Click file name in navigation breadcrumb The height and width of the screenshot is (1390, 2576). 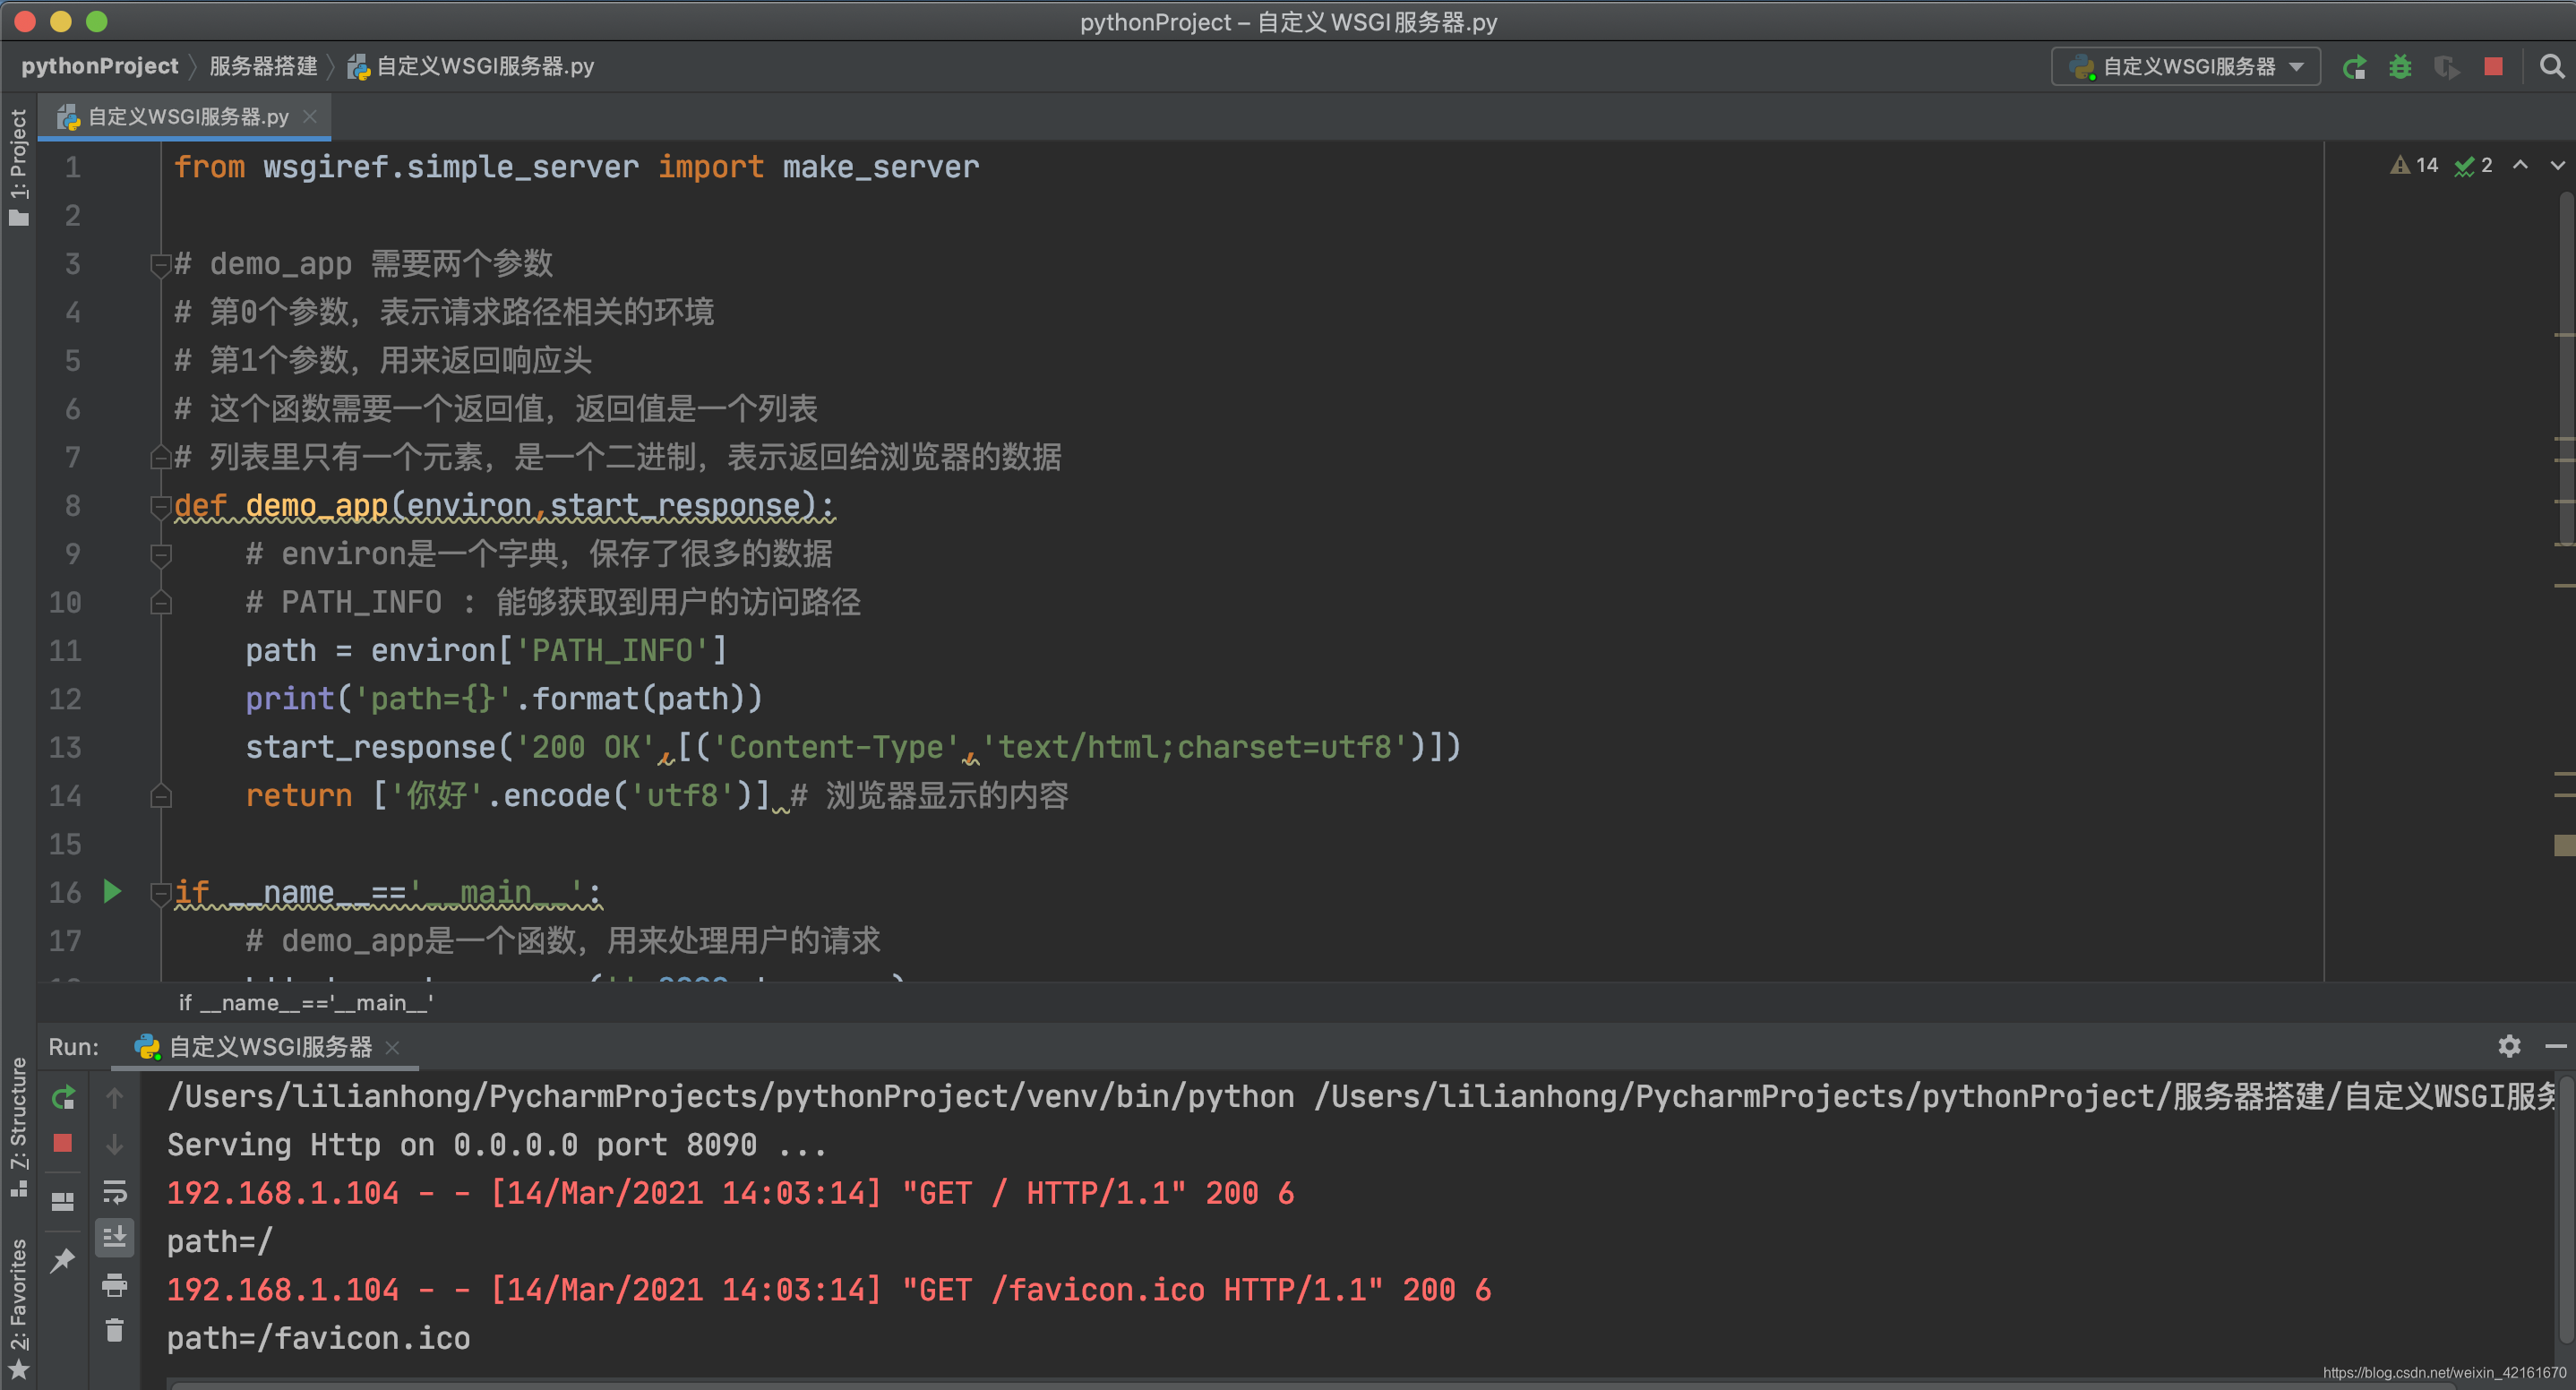pos(471,66)
